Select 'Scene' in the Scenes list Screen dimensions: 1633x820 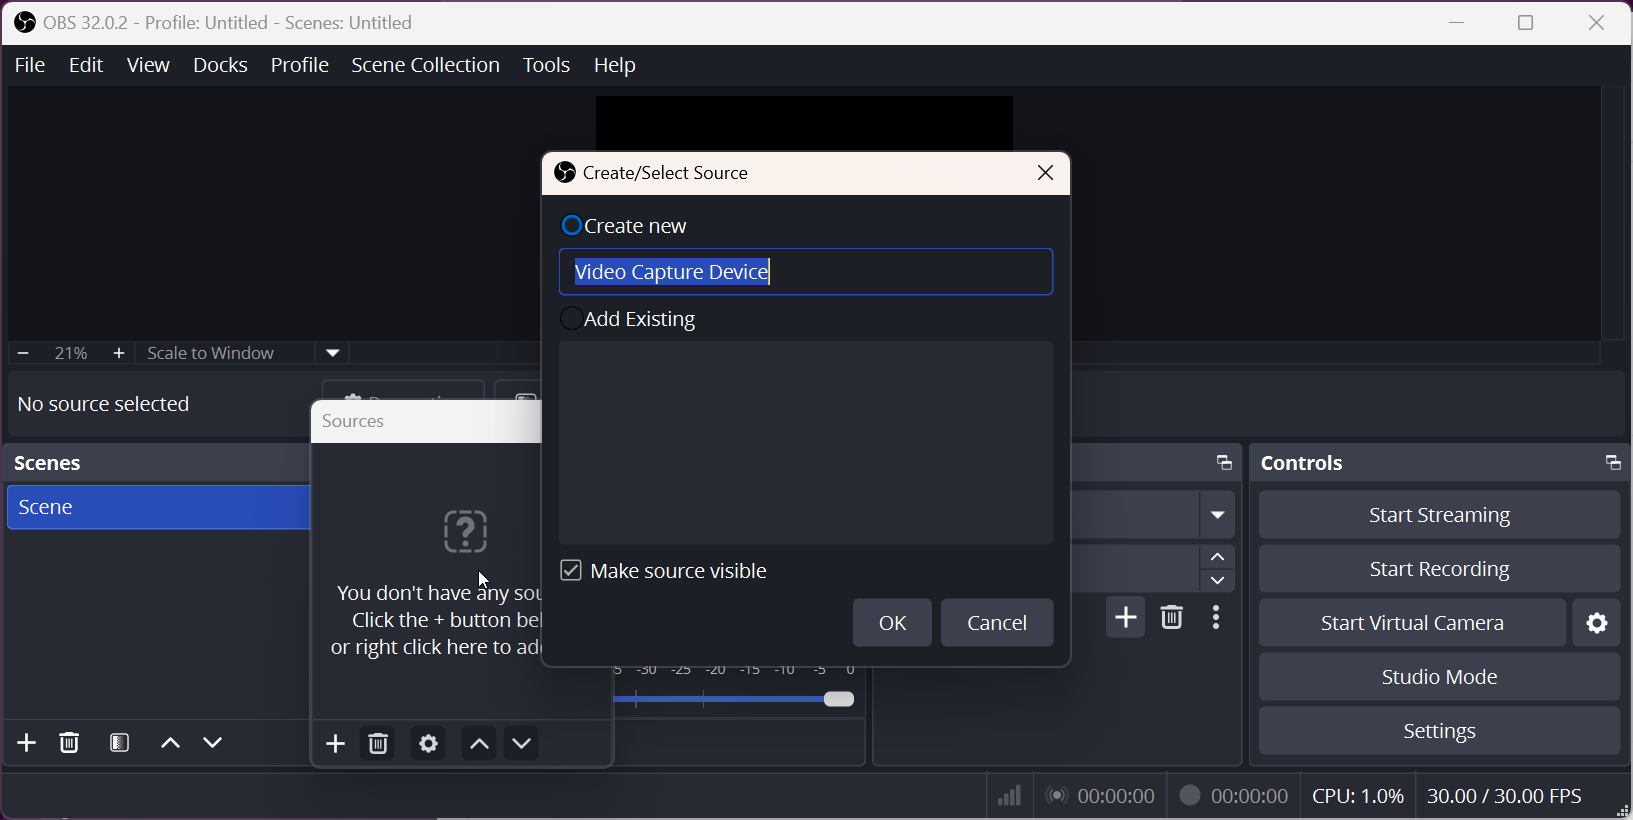click(158, 507)
